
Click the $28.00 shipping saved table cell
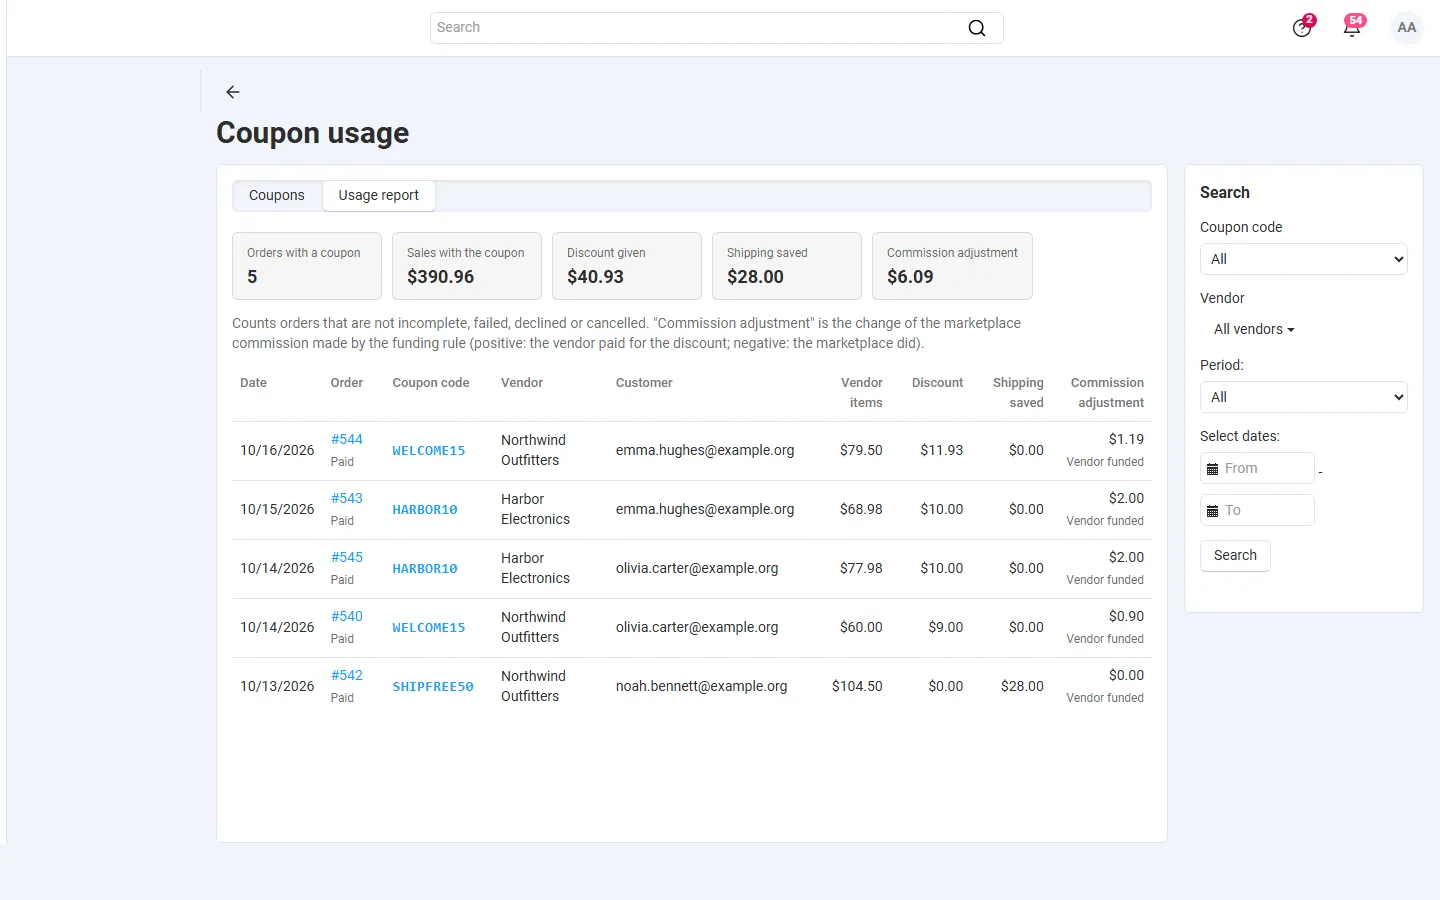1022,686
